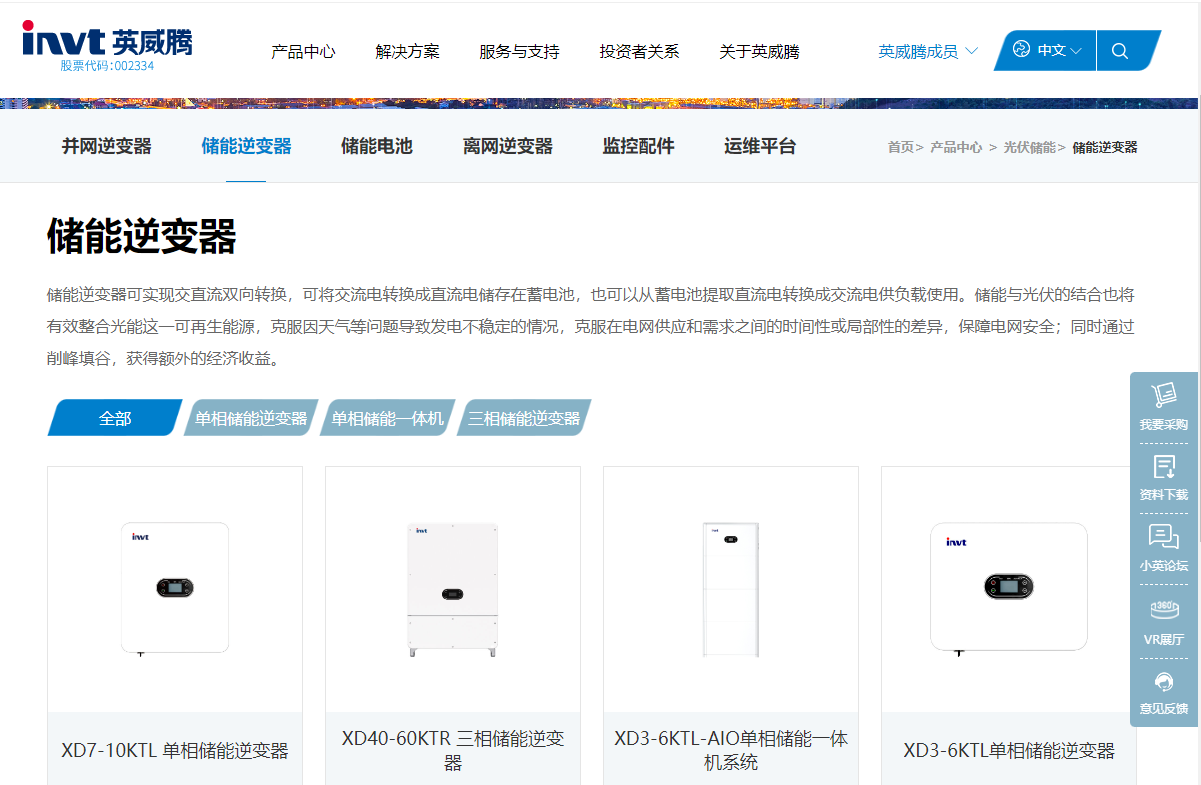
Task: Click the globe language icon
Action: [x=1021, y=49]
